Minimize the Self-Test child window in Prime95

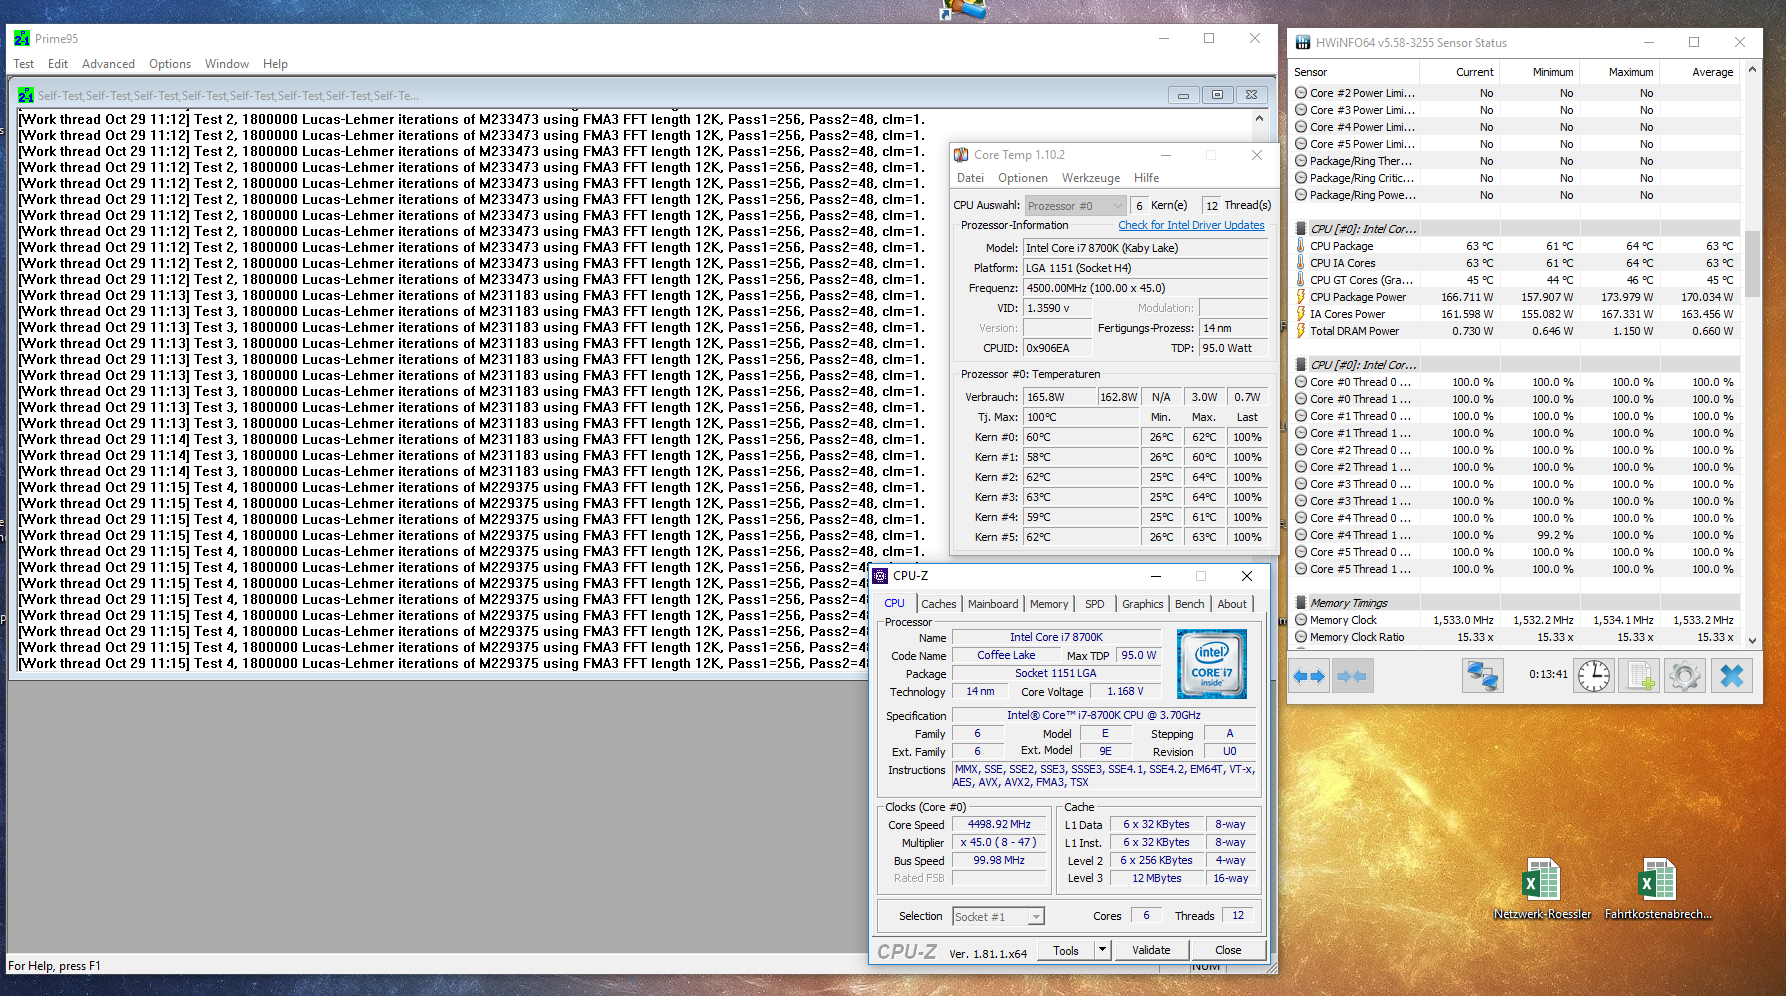click(1183, 95)
